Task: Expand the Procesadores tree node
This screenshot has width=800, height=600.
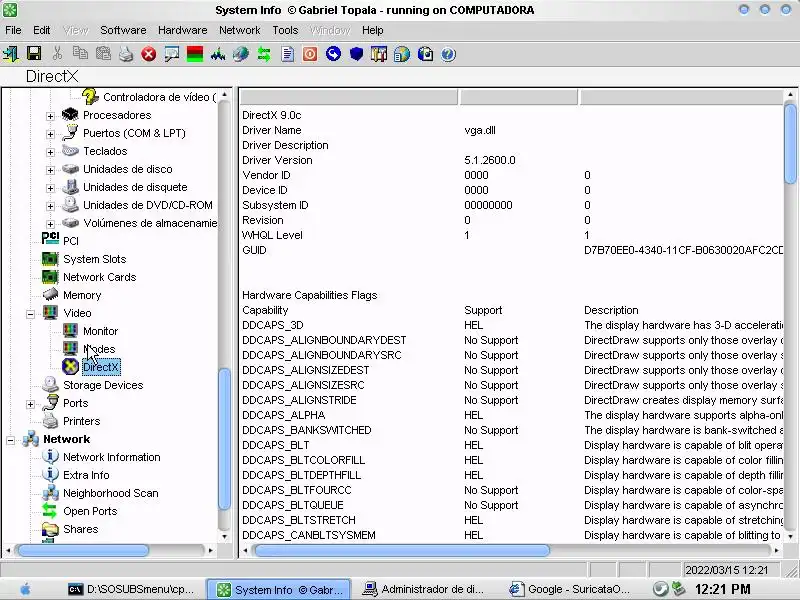Action: click(50, 116)
